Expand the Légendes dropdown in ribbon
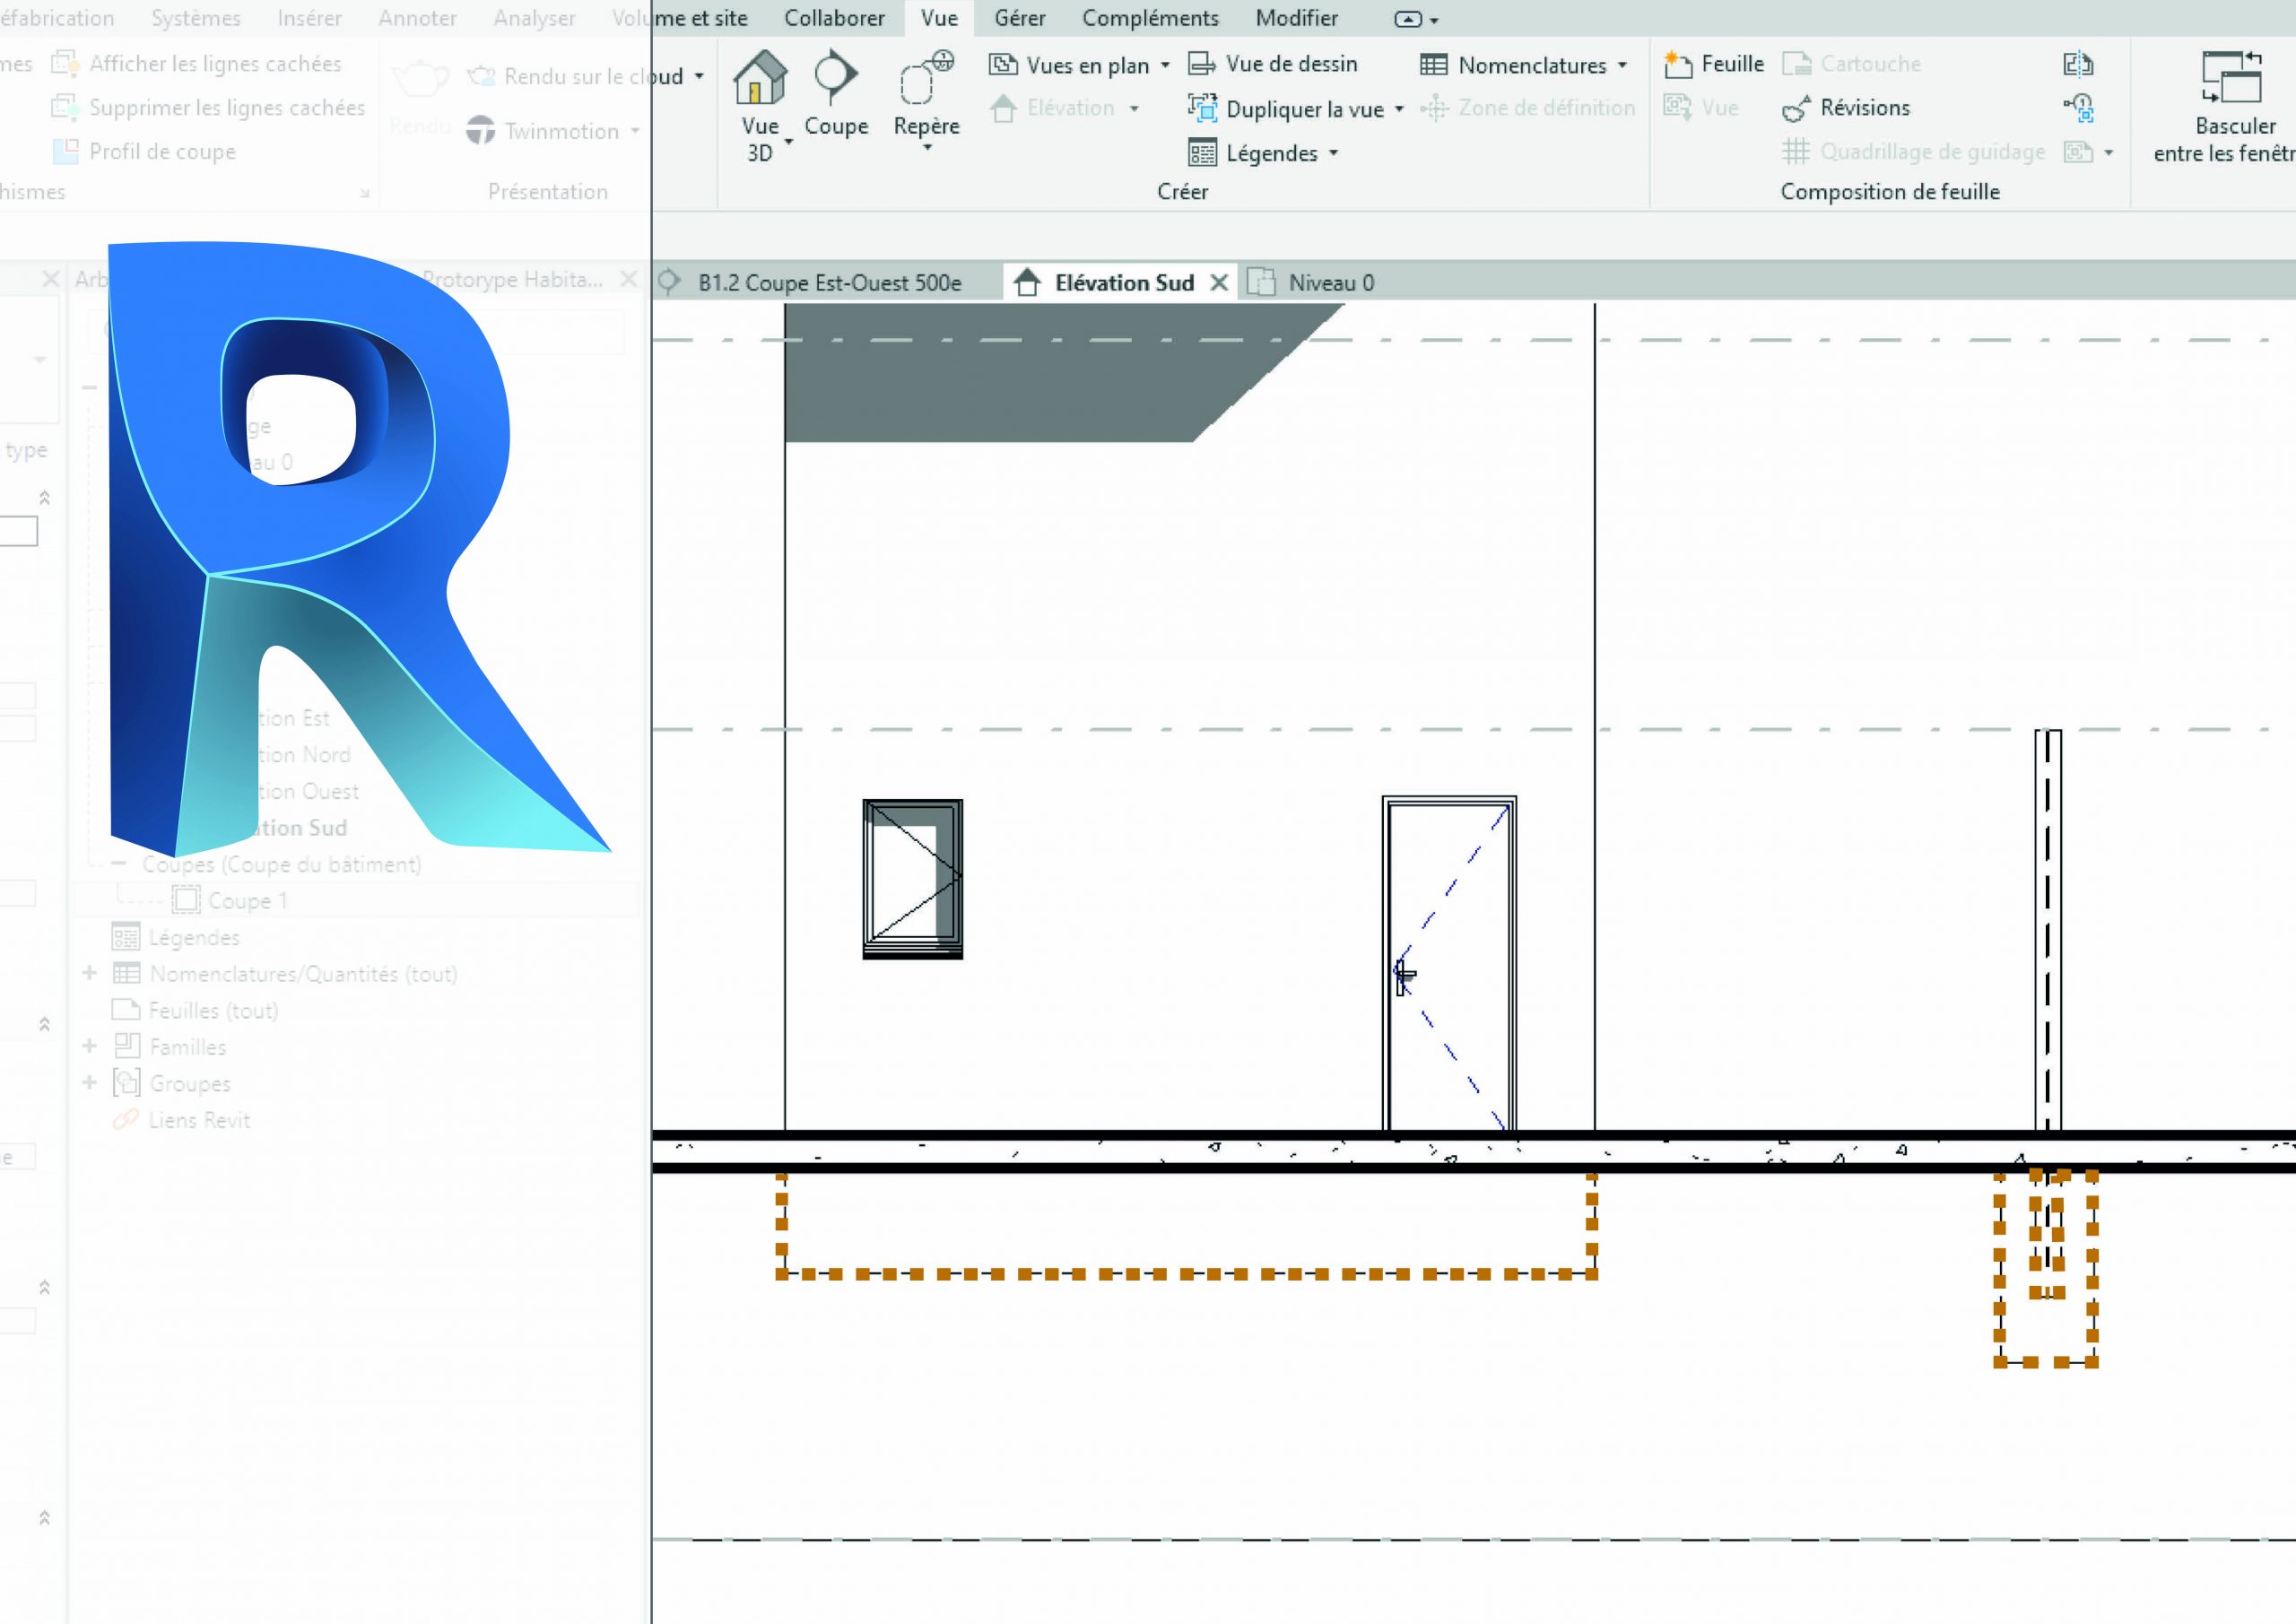Image resolution: width=2296 pixels, height=1624 pixels. click(x=1334, y=154)
